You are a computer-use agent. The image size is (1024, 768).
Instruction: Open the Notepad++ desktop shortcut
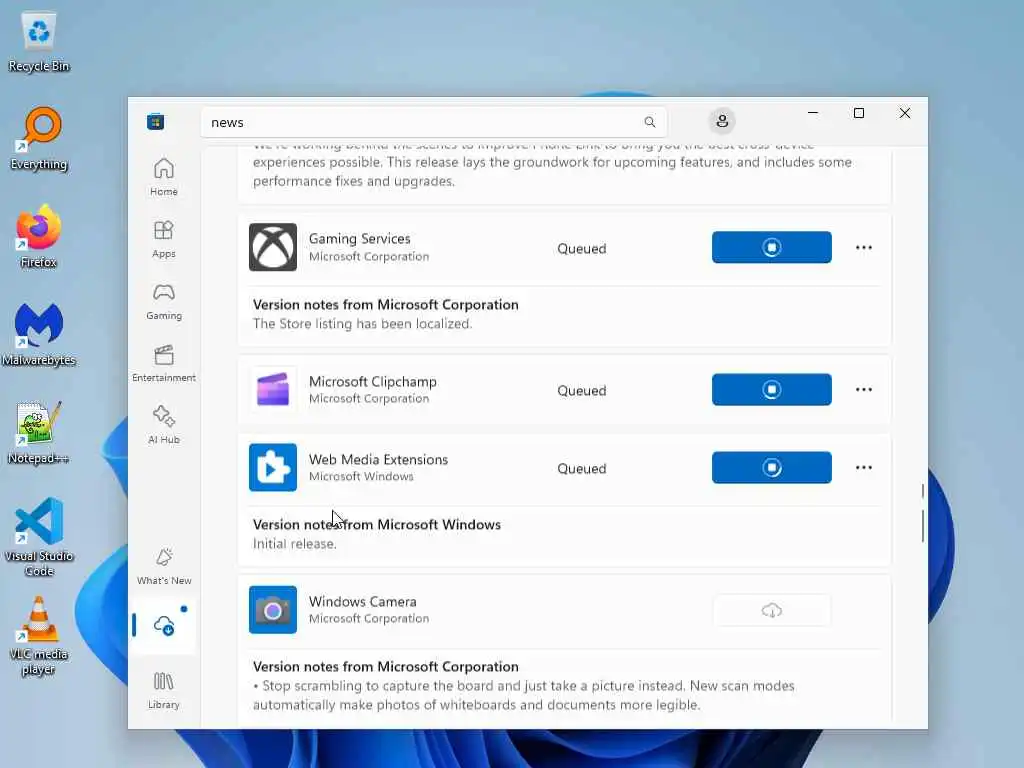[x=39, y=432]
